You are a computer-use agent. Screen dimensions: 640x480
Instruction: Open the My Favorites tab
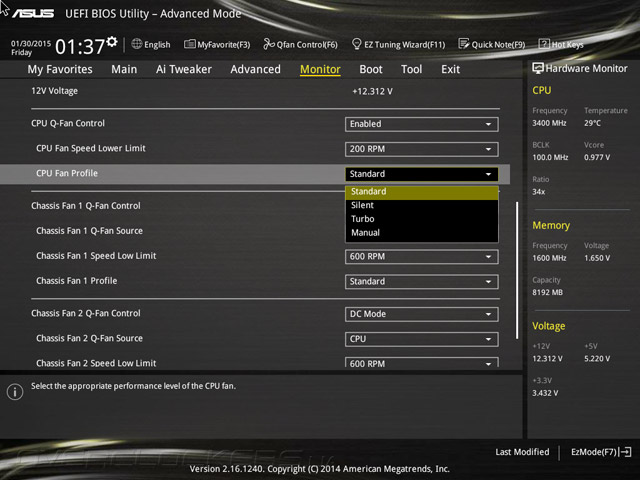point(60,69)
